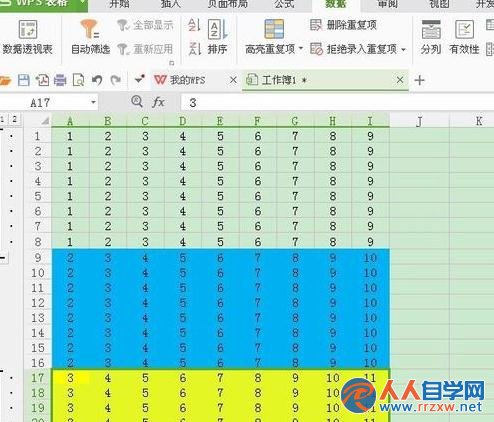Click the undo arrow in quick toolbar
The width and height of the screenshot is (494, 422).
click(97, 80)
